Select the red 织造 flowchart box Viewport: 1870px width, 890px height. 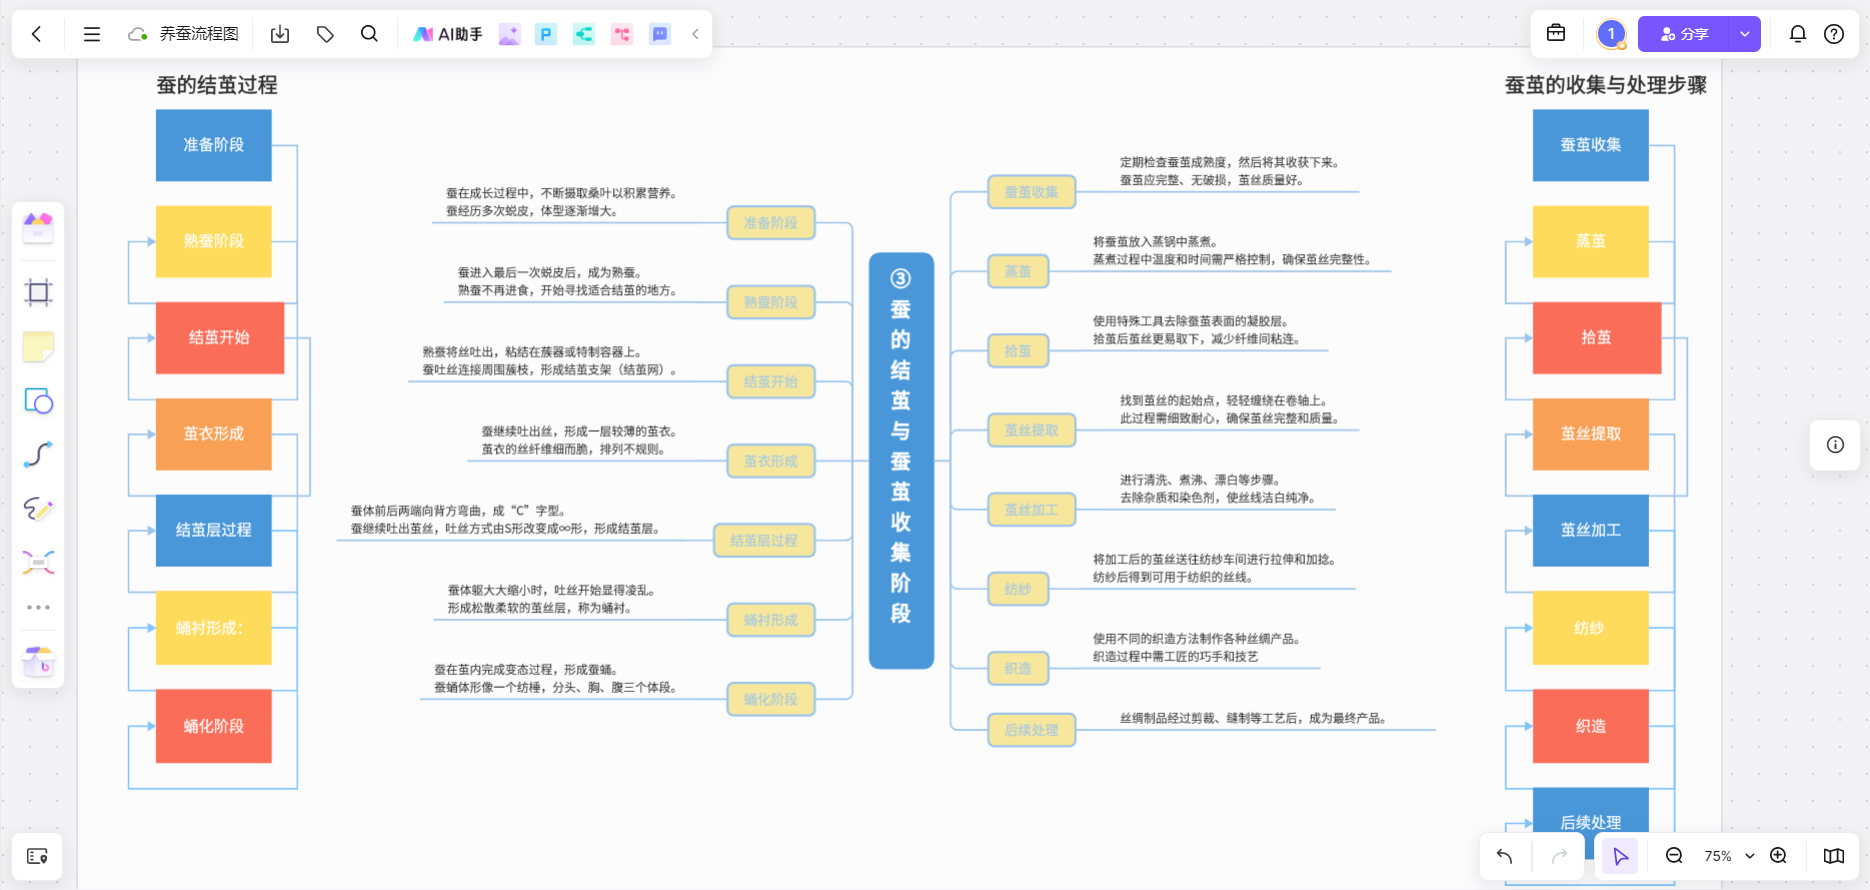[x=1591, y=726]
